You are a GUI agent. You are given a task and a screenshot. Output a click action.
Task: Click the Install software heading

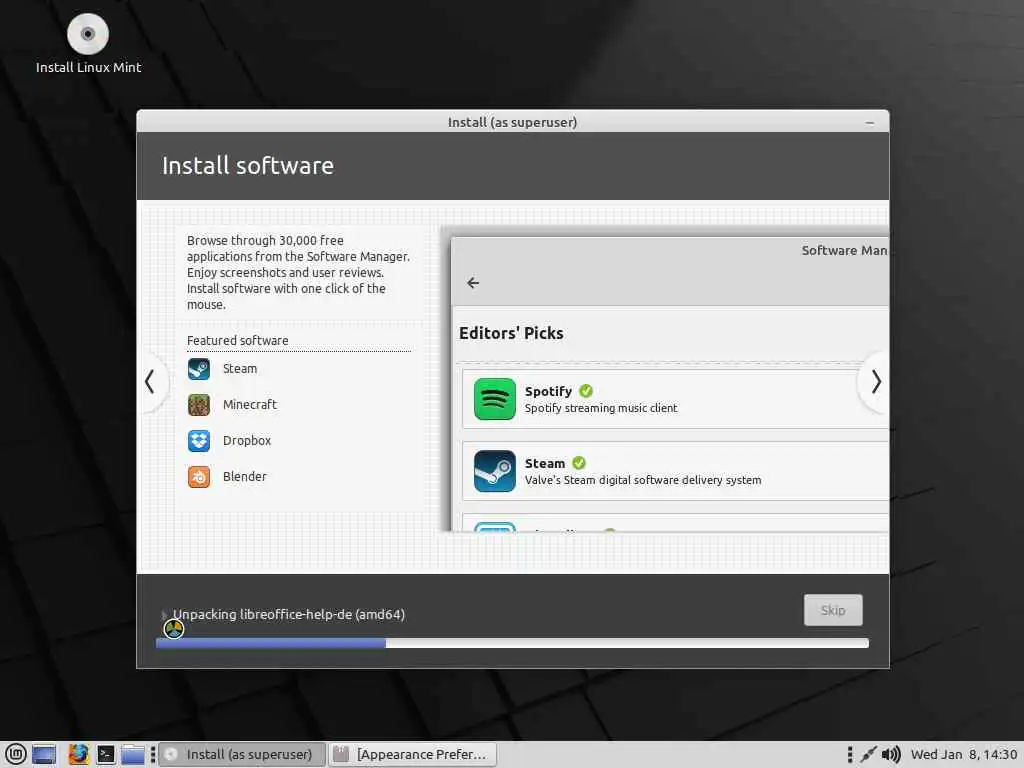tap(248, 166)
